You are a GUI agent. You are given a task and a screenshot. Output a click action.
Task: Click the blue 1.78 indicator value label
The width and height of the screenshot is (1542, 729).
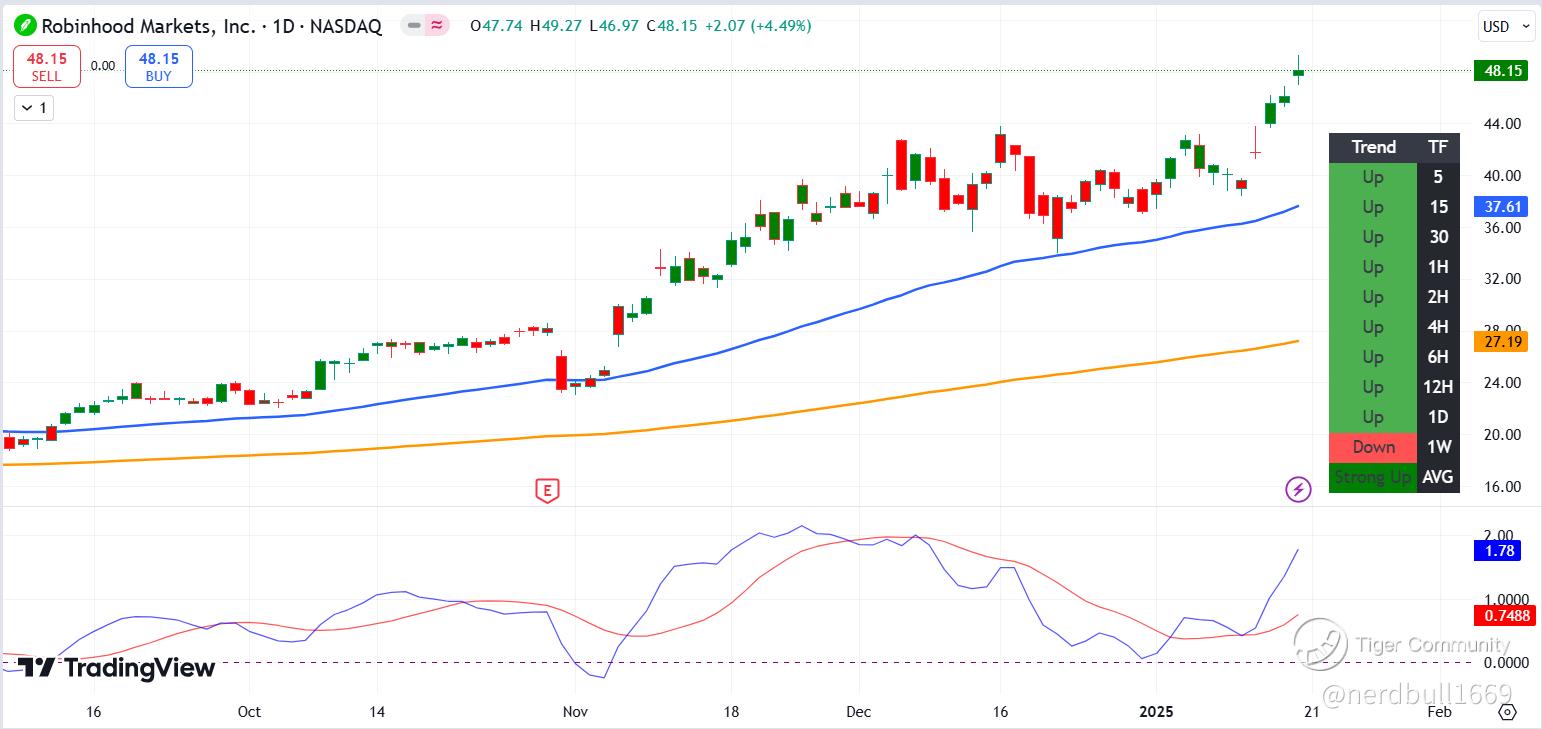pos(1498,550)
